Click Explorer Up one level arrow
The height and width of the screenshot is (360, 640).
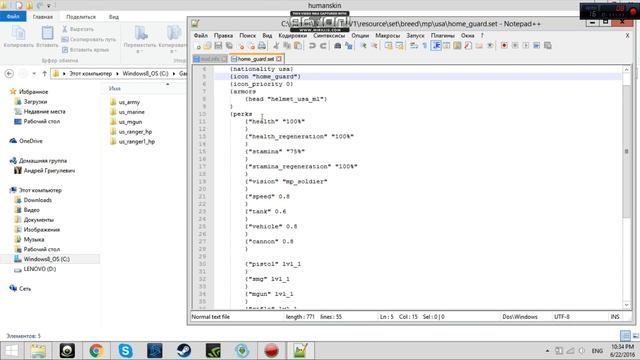(44, 73)
